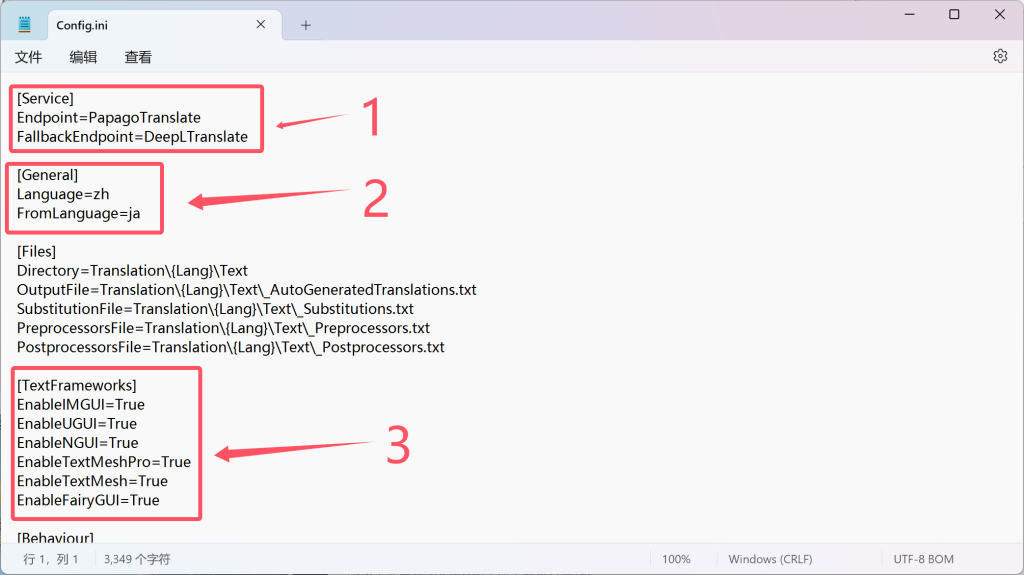
Task: Click the Notepad app icon in title bar
Action: (x=24, y=25)
